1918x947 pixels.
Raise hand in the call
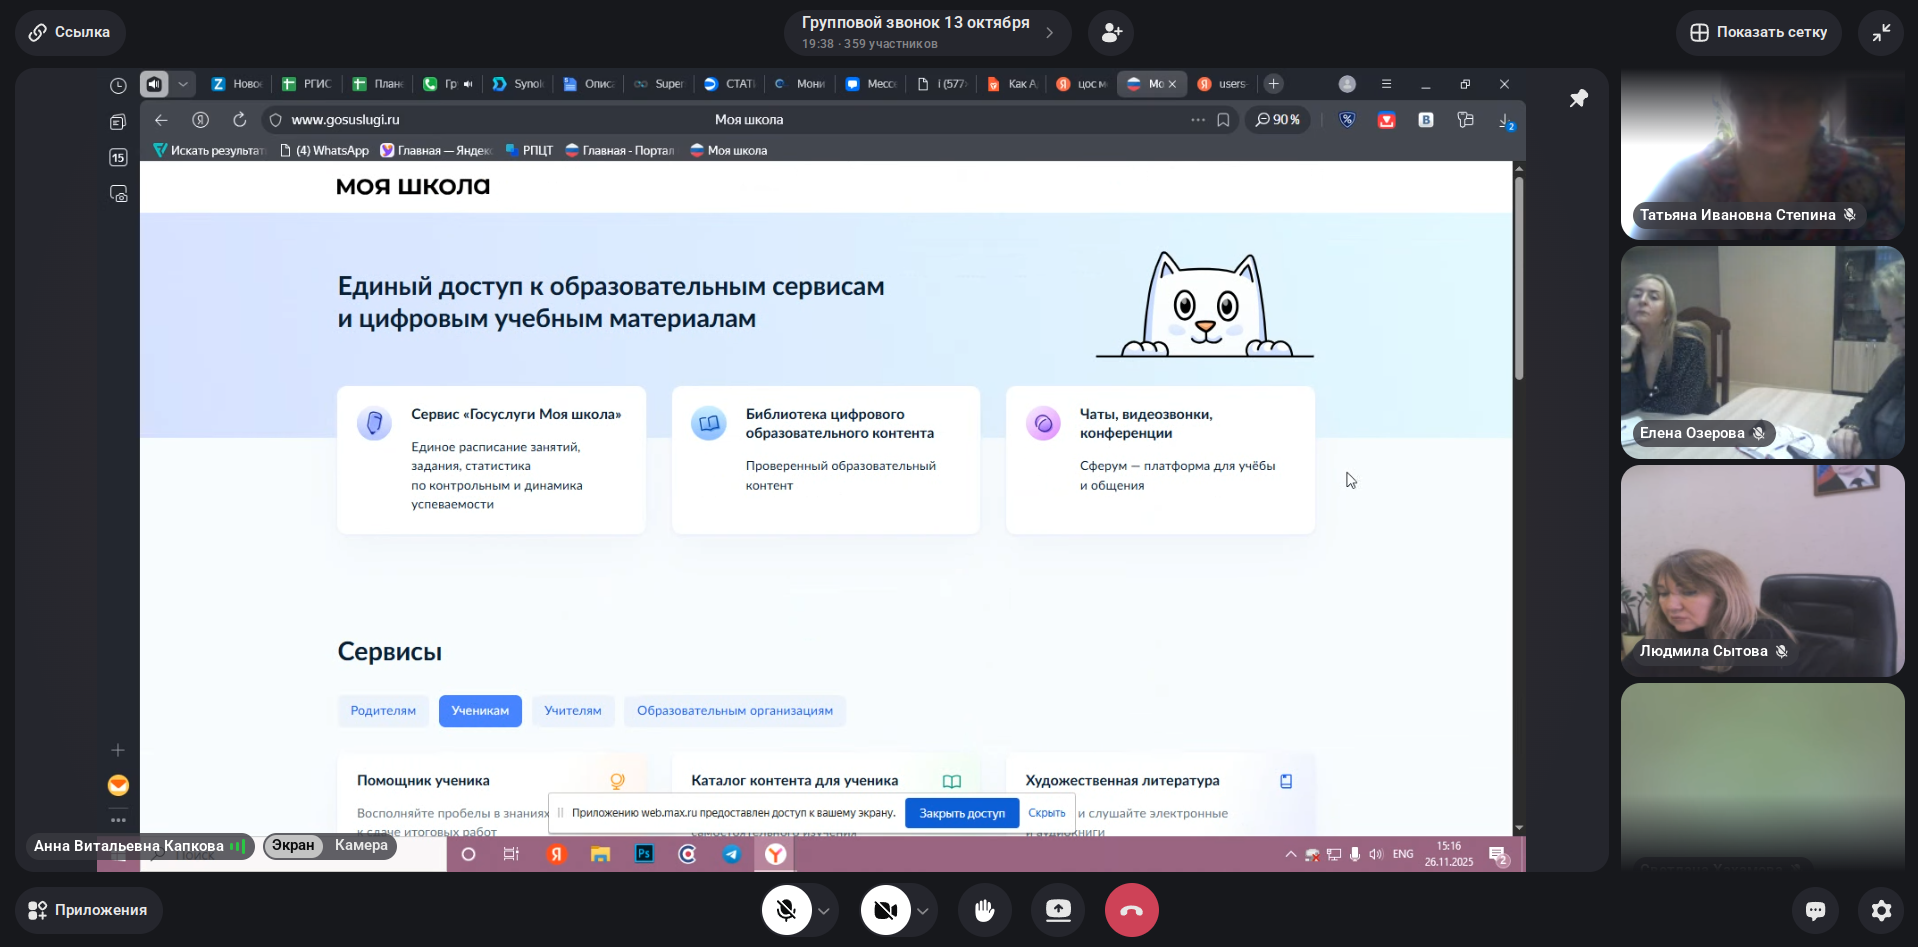pos(984,910)
